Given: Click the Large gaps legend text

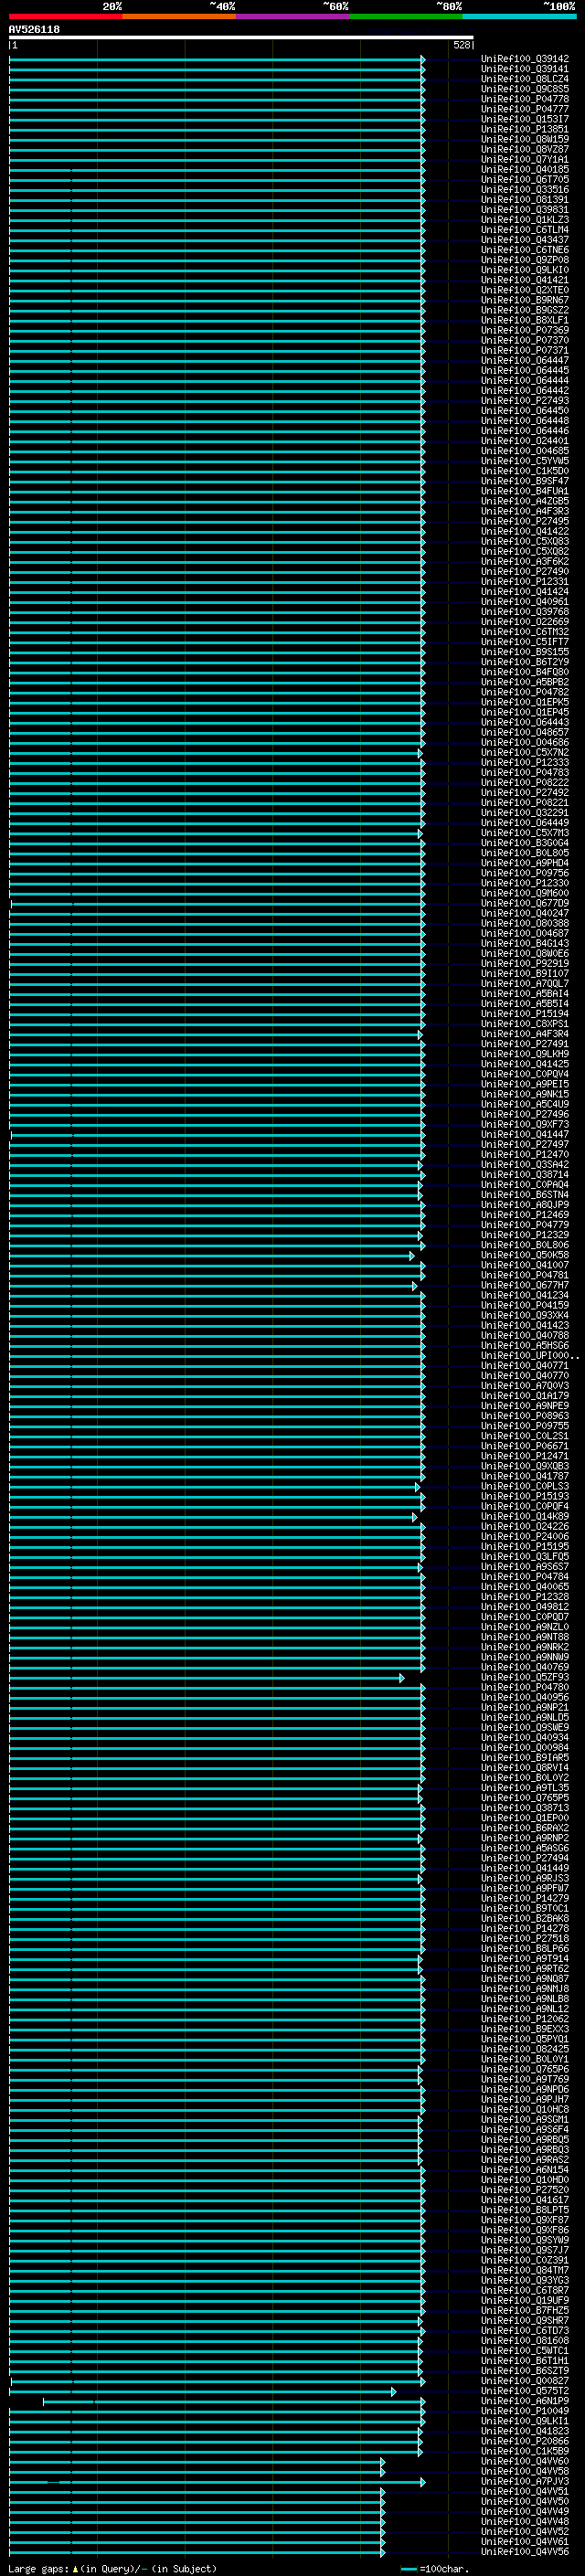Looking at the screenshot, I should tap(112, 2568).
